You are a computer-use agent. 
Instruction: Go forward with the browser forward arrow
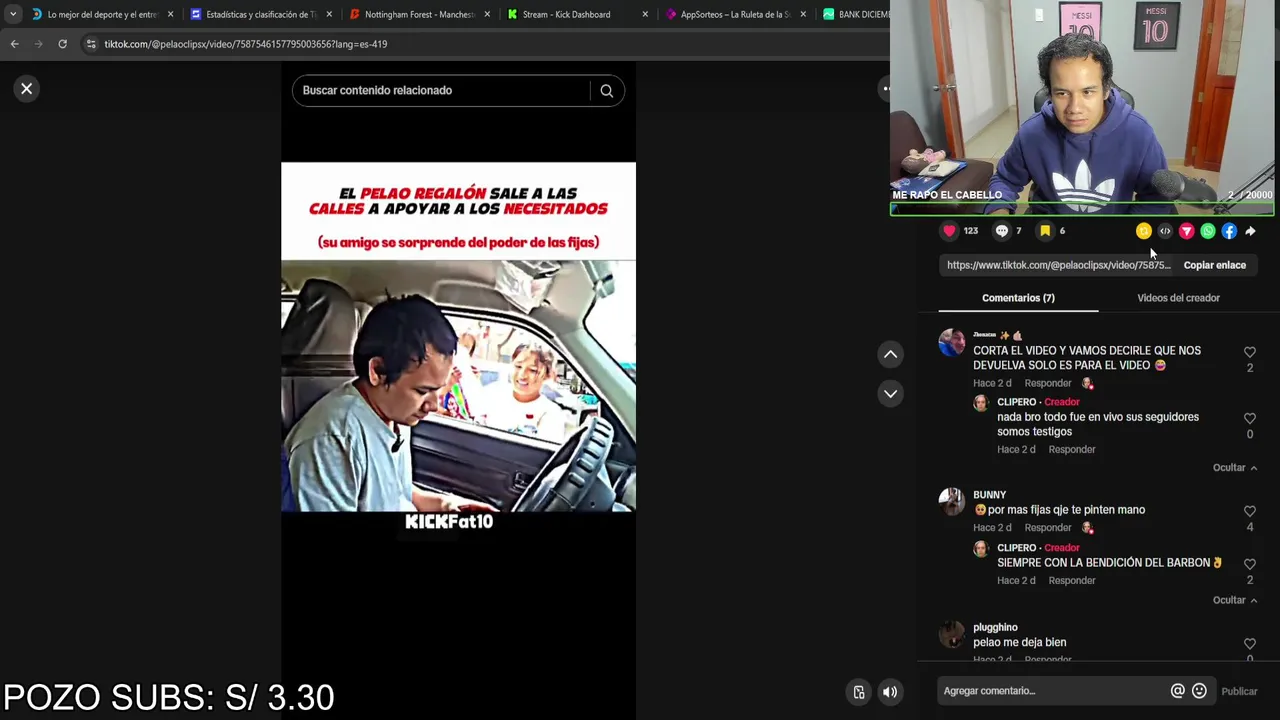pos(38,44)
